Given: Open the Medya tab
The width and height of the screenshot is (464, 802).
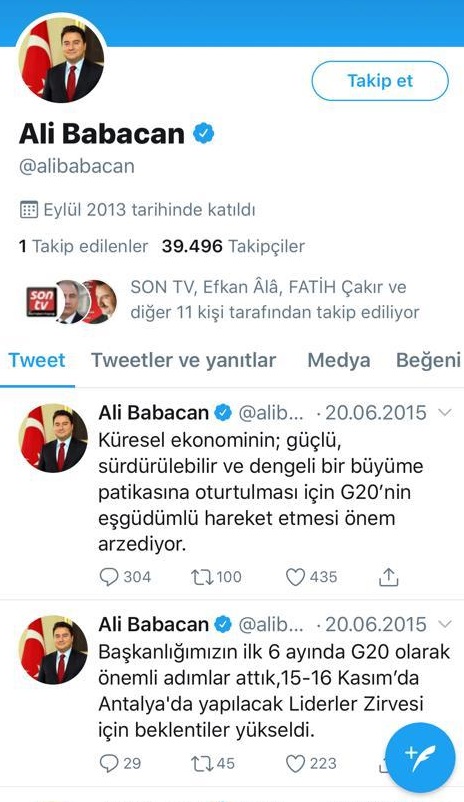Looking at the screenshot, I should (339, 360).
